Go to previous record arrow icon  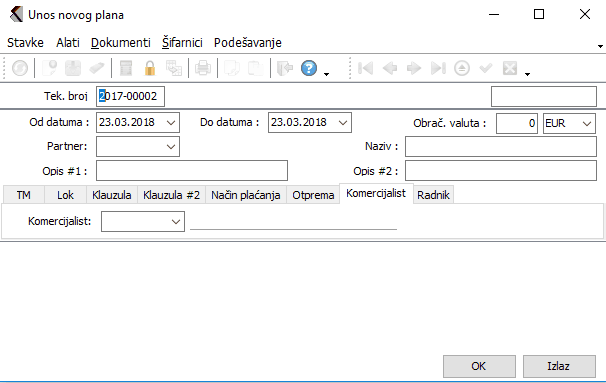(x=390, y=68)
